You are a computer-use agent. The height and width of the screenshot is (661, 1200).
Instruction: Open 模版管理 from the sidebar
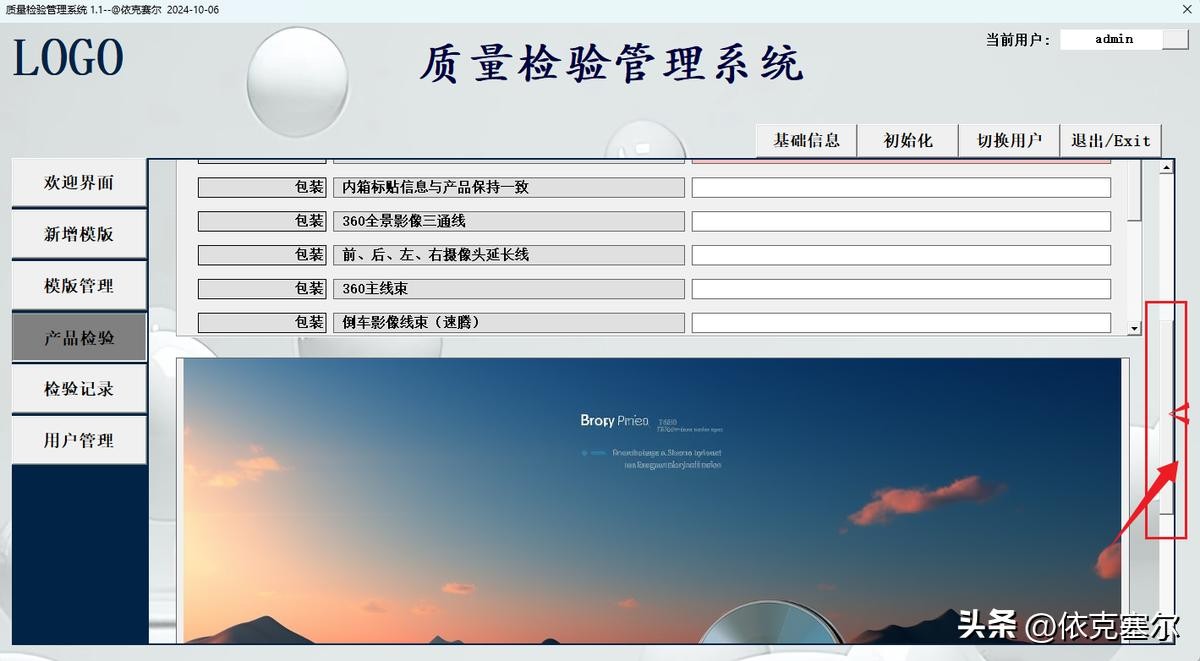pos(79,286)
